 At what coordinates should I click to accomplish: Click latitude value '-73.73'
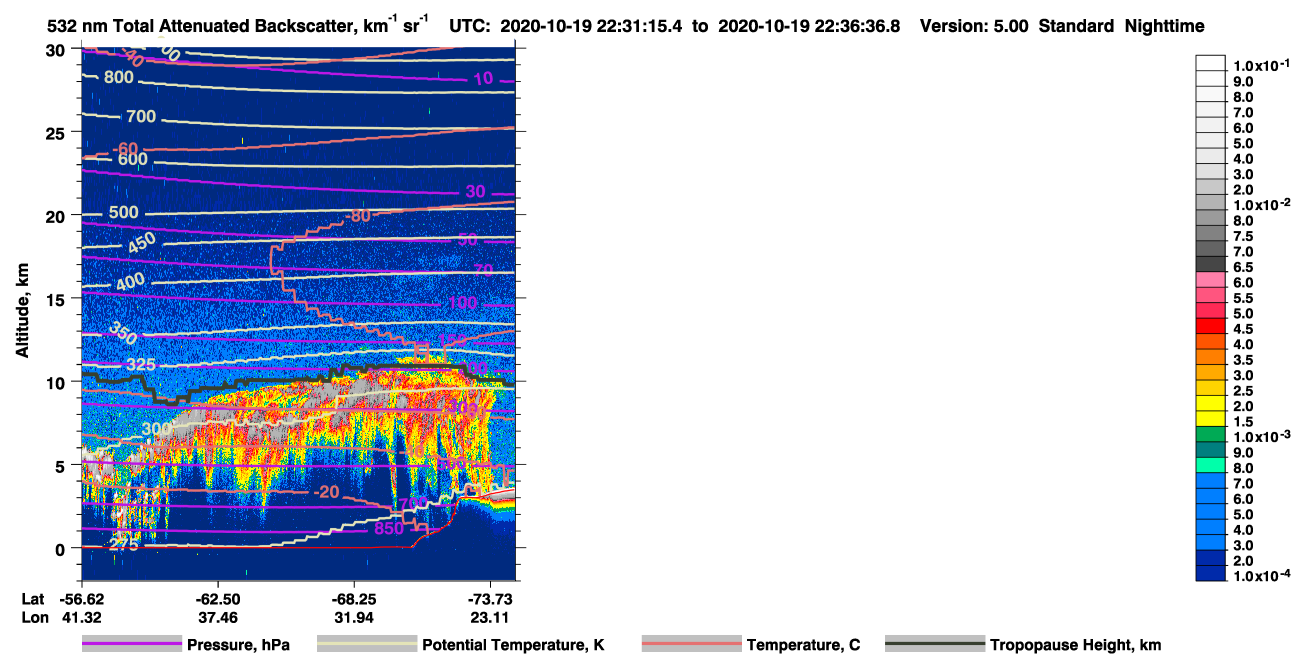(x=489, y=598)
